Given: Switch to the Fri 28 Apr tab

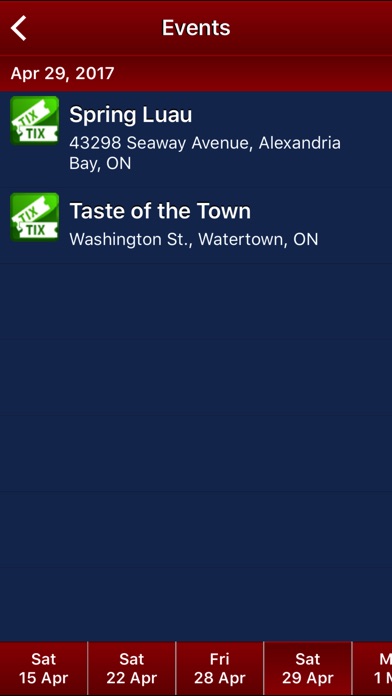Looking at the screenshot, I should [219, 668].
